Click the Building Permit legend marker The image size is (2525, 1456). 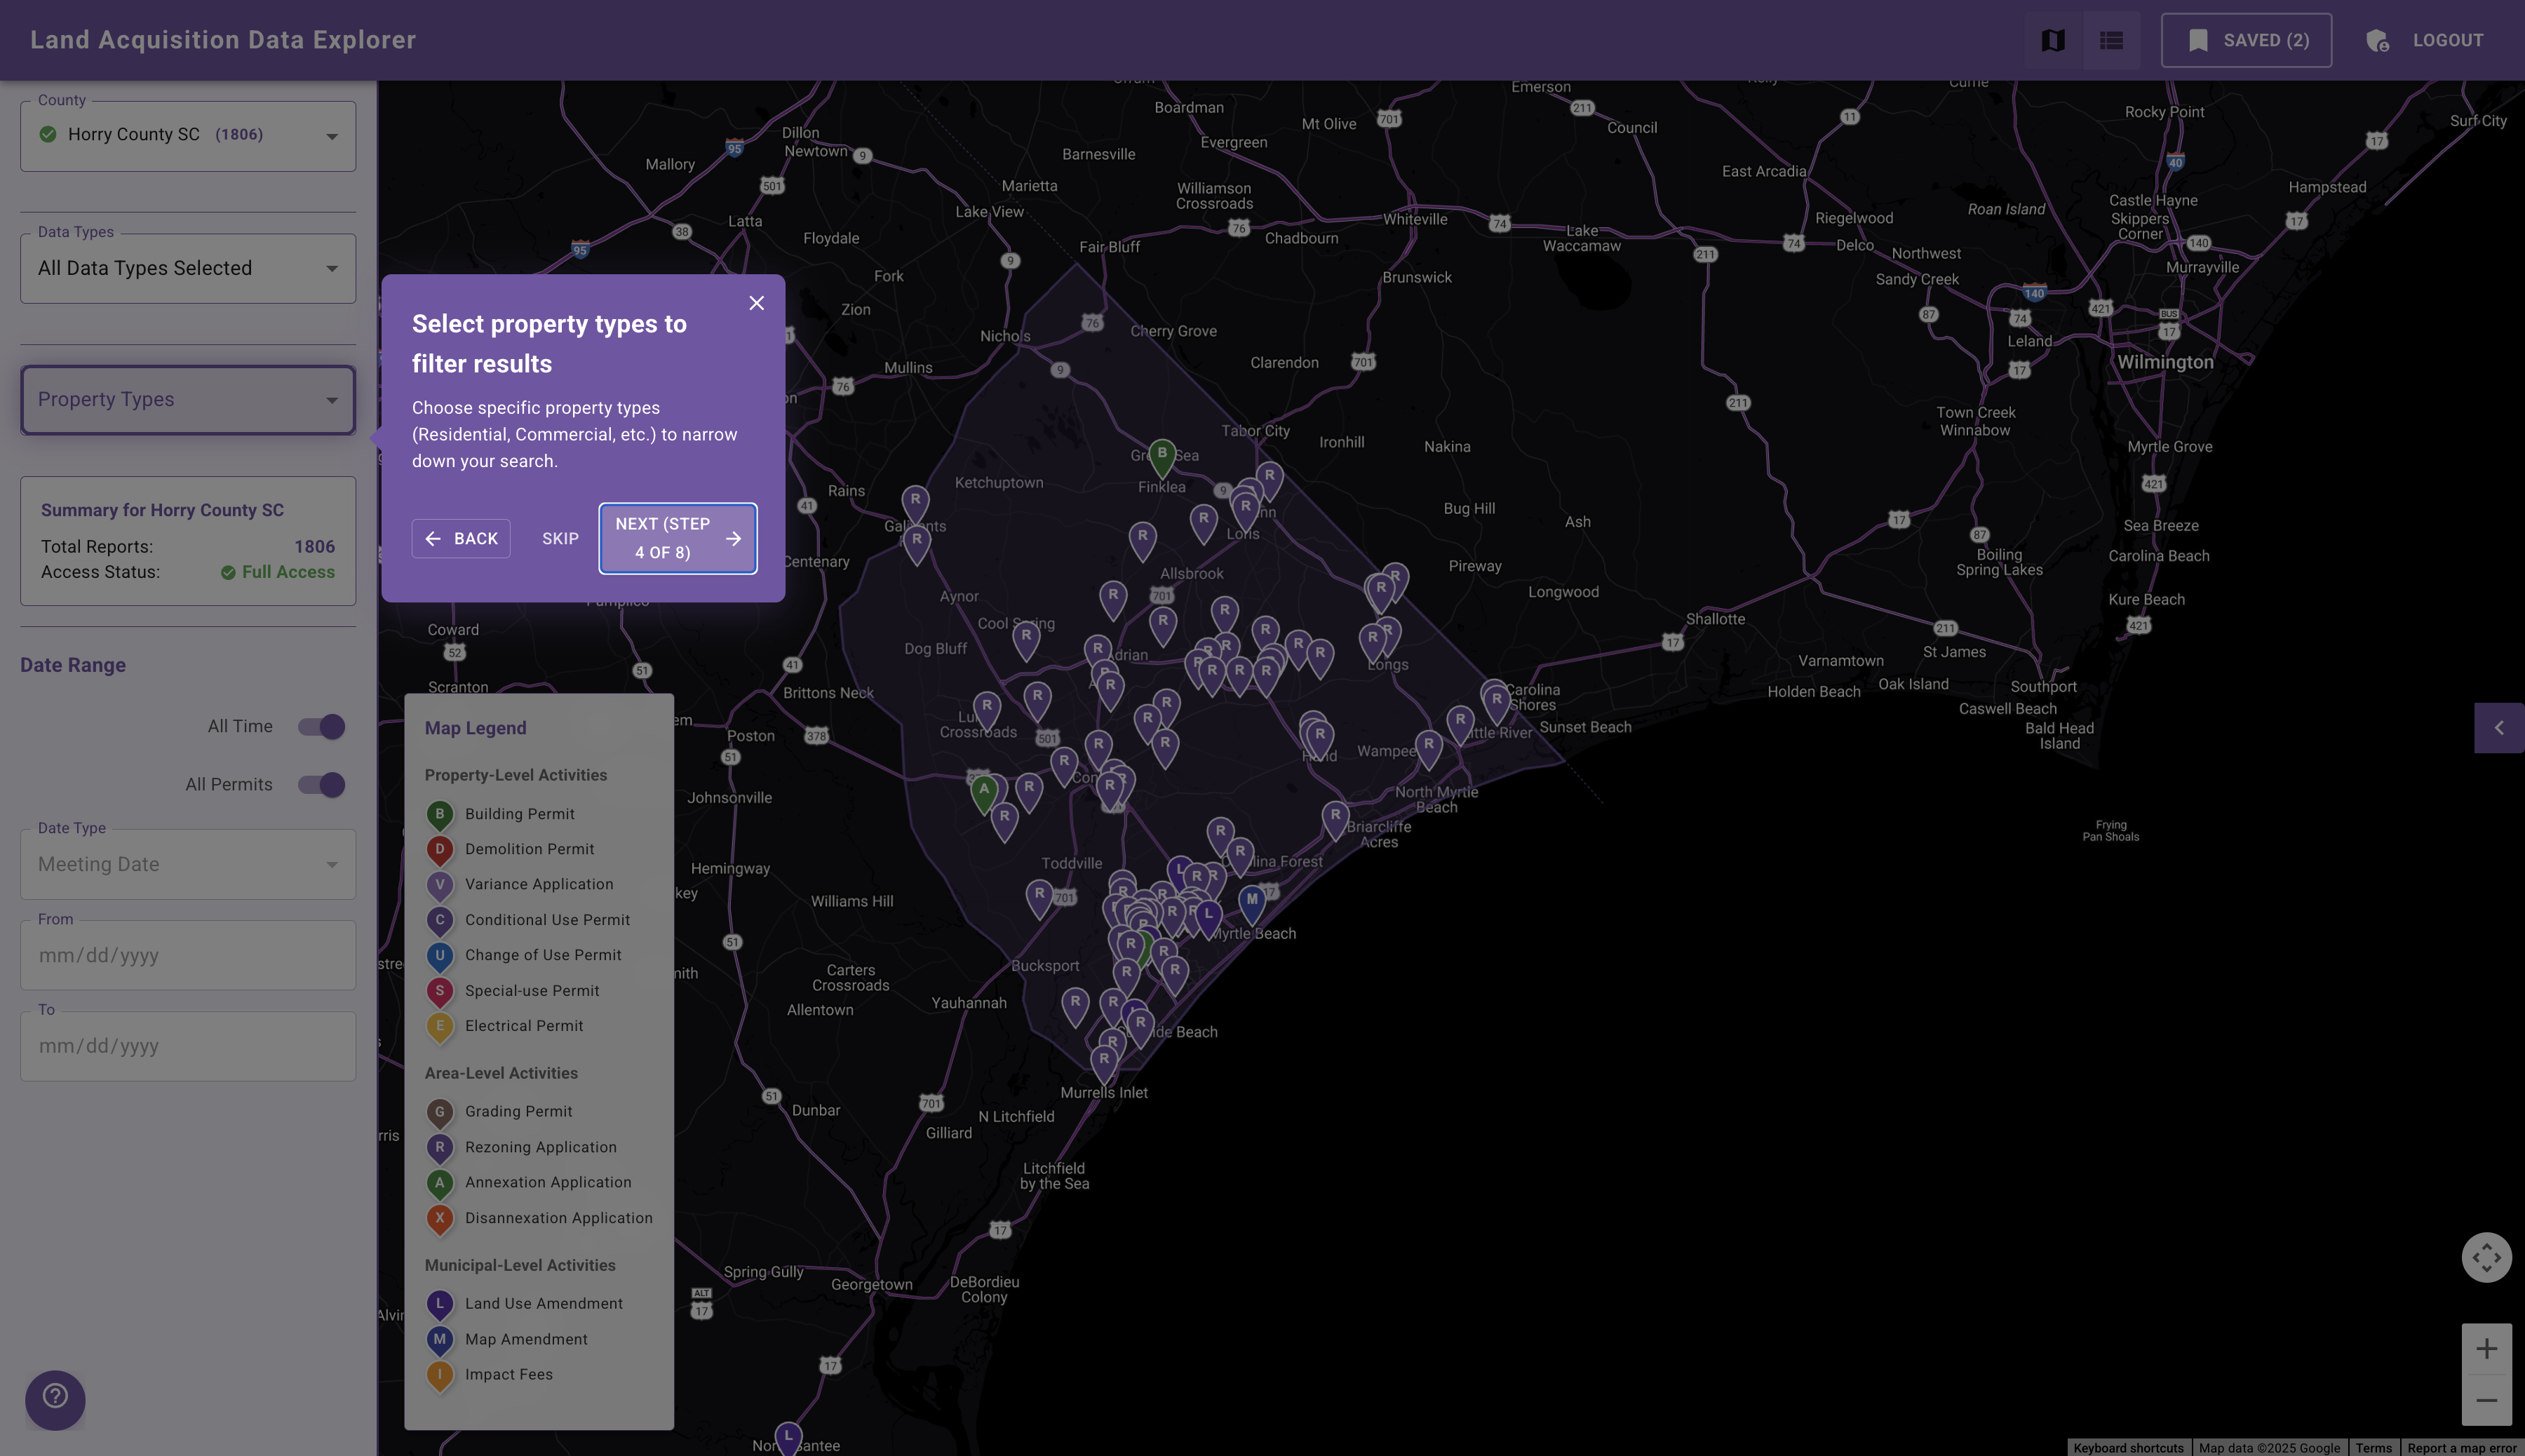click(x=440, y=814)
